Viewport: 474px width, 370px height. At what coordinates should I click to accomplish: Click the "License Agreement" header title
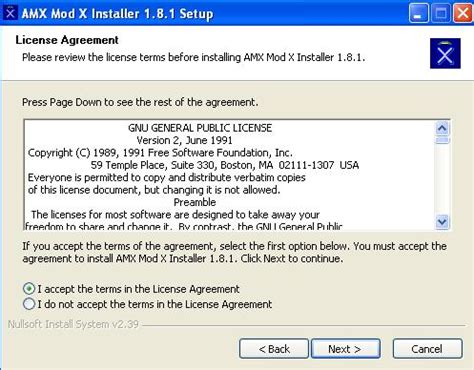[x=67, y=40]
